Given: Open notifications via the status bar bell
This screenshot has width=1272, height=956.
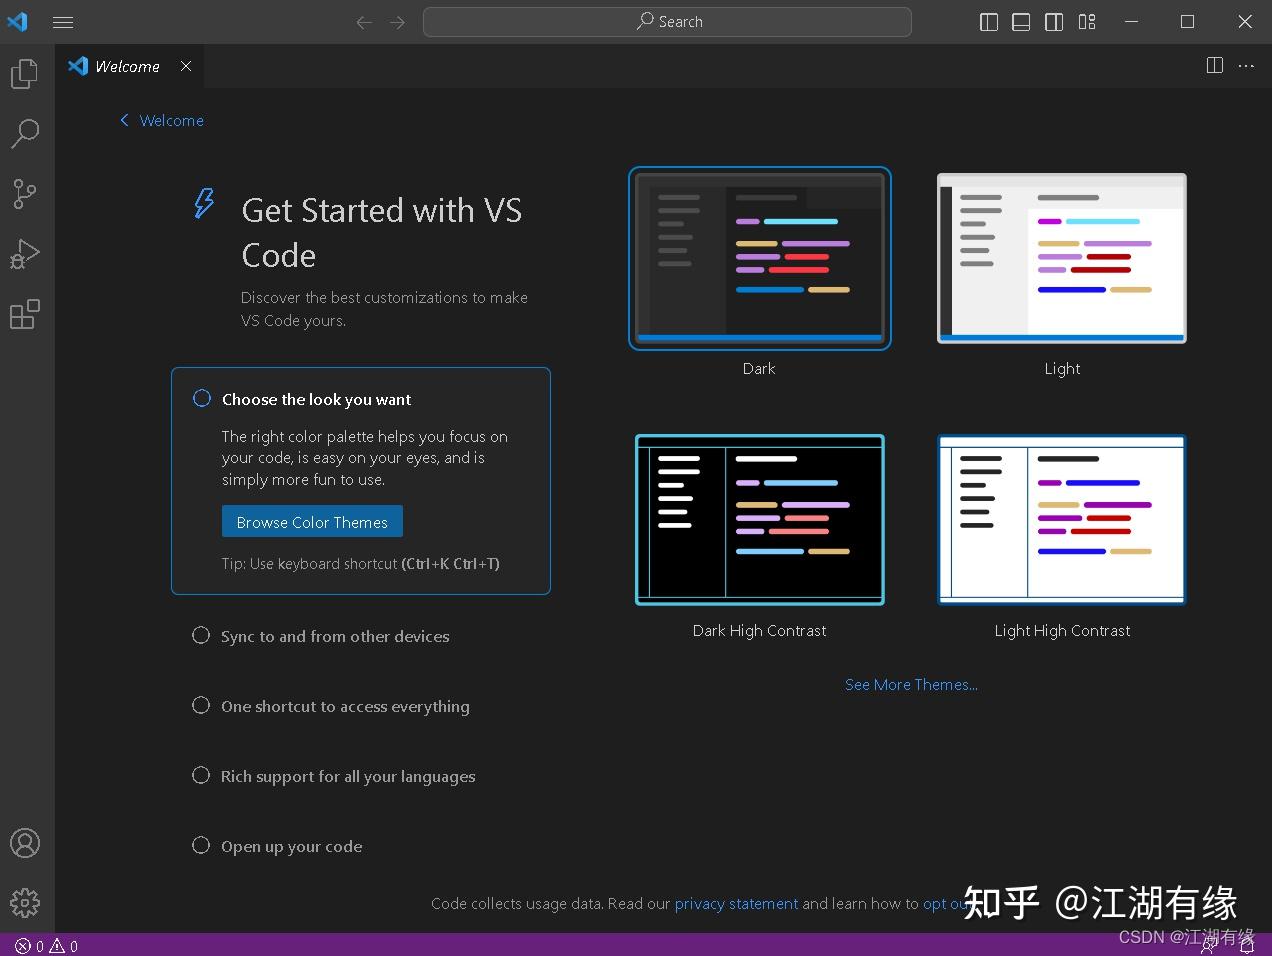Looking at the screenshot, I should [x=1247, y=945].
